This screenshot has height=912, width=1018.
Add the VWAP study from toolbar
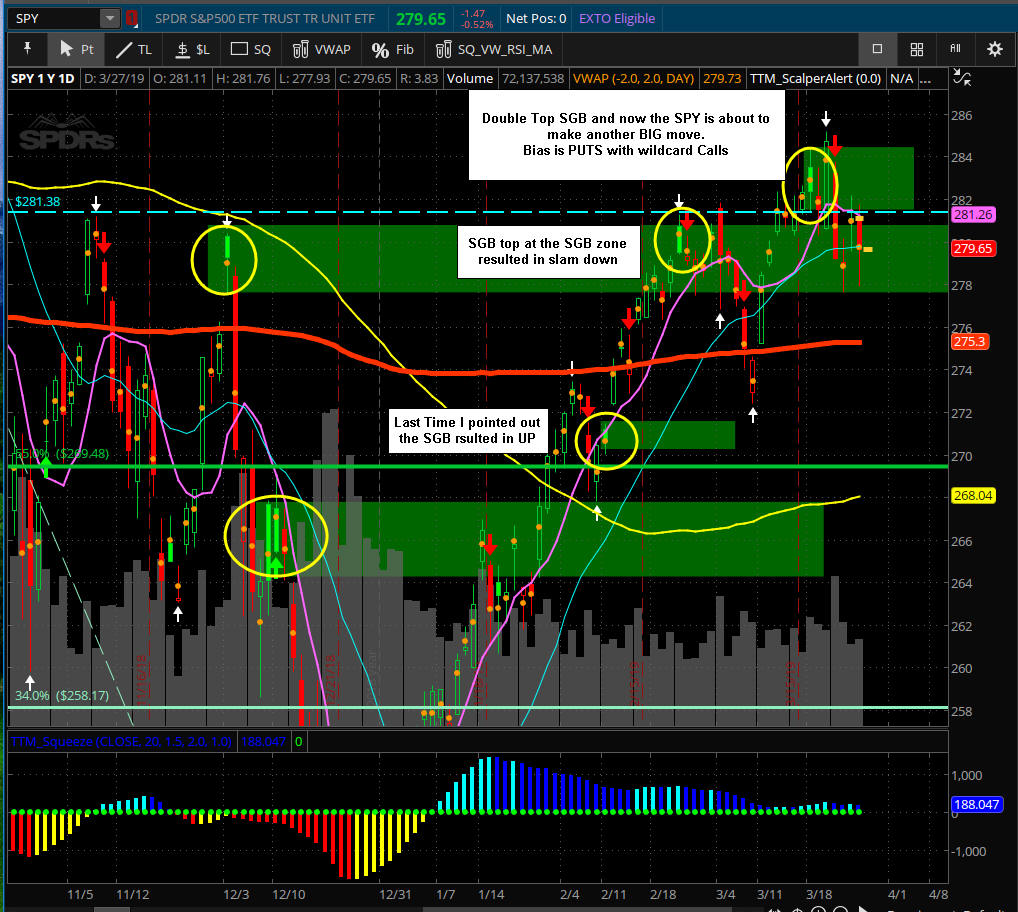(x=321, y=49)
